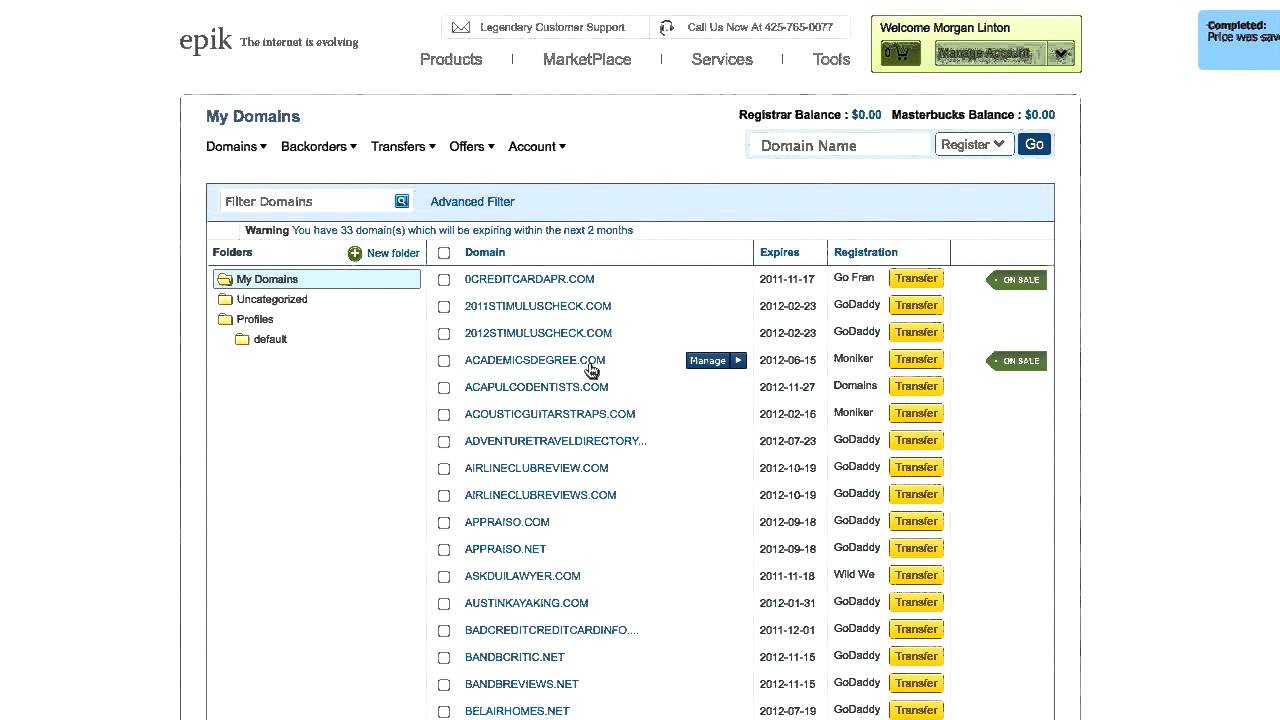Click the 2012-06-15 expiry date
1280x720 pixels.
point(787,361)
